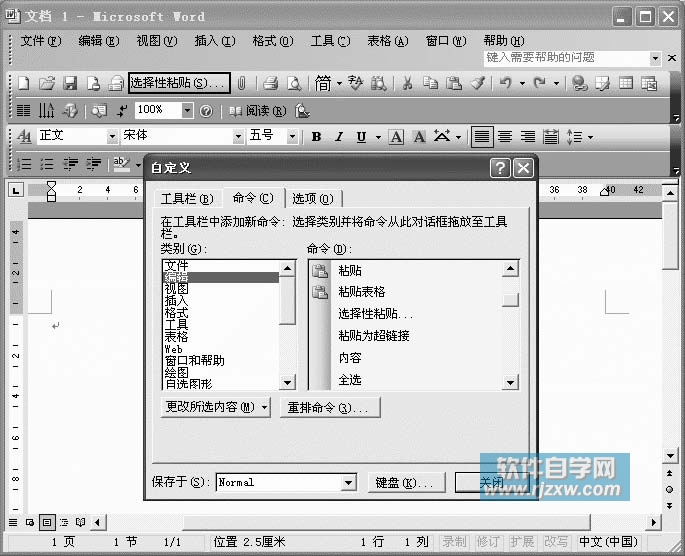
Task: Open the 文件 menu
Action: coord(41,41)
